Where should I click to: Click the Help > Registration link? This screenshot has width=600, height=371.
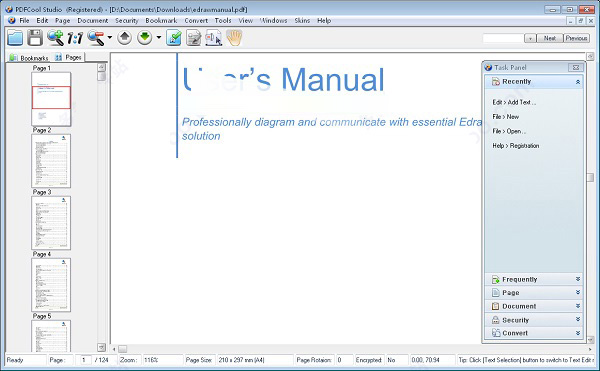pos(516,146)
